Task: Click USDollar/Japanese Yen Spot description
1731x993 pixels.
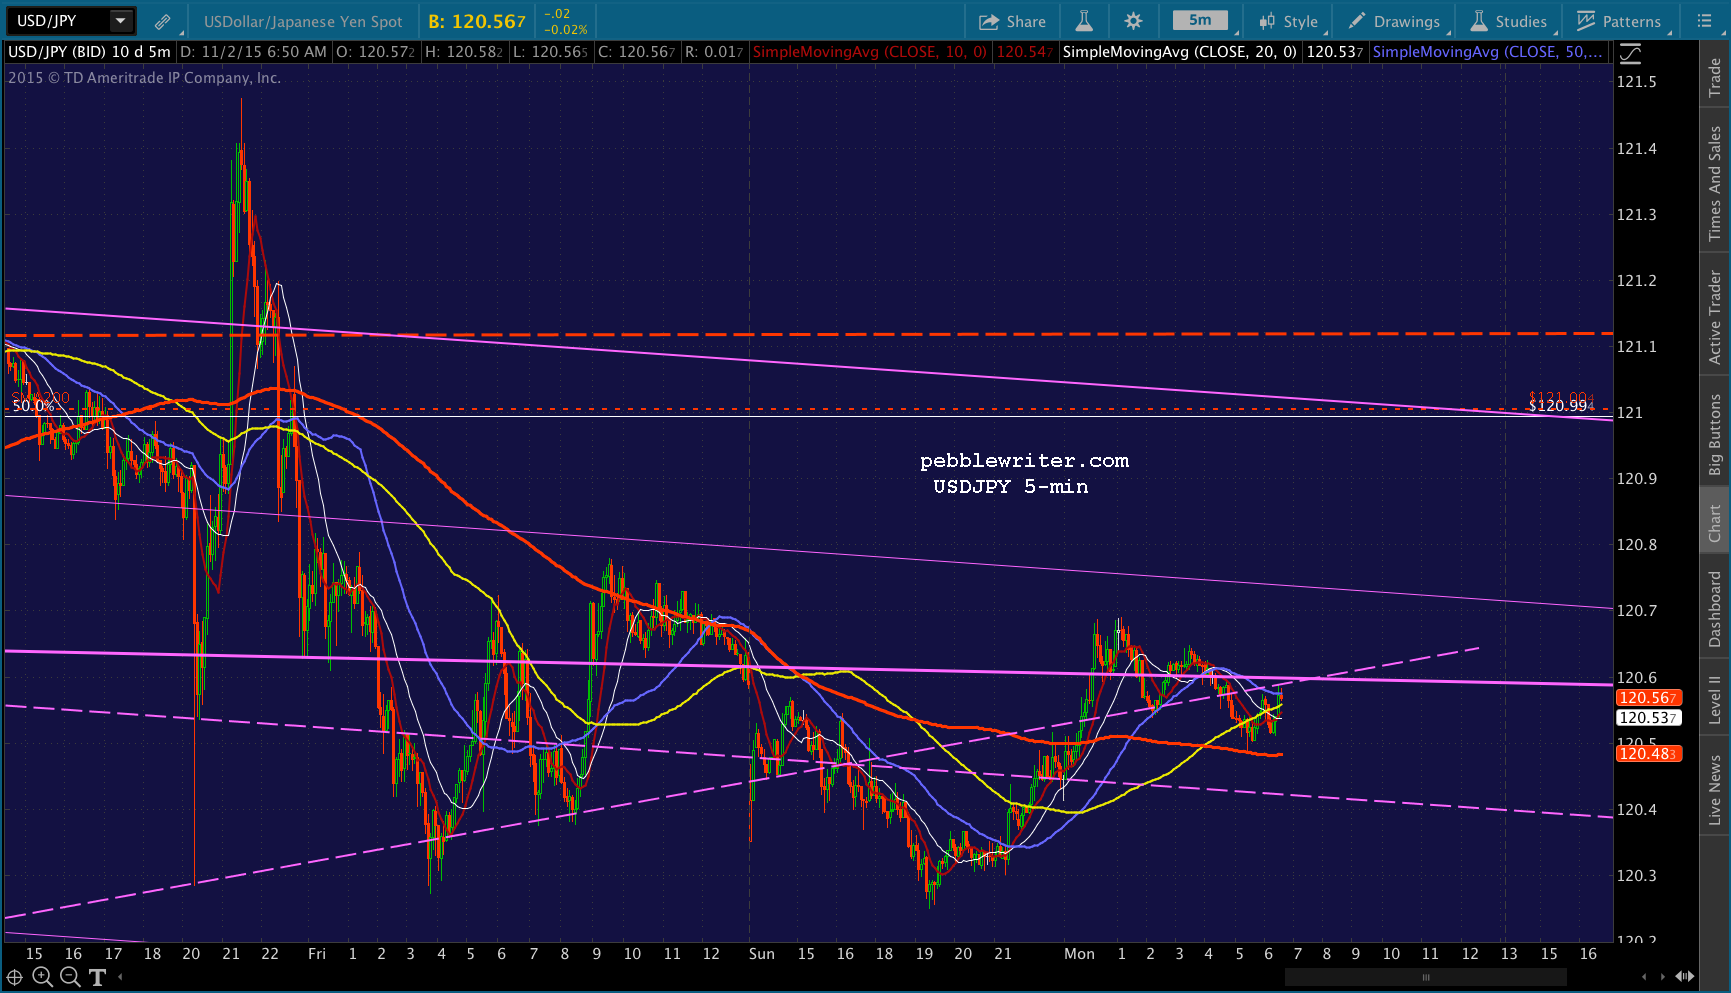Action: (303, 21)
